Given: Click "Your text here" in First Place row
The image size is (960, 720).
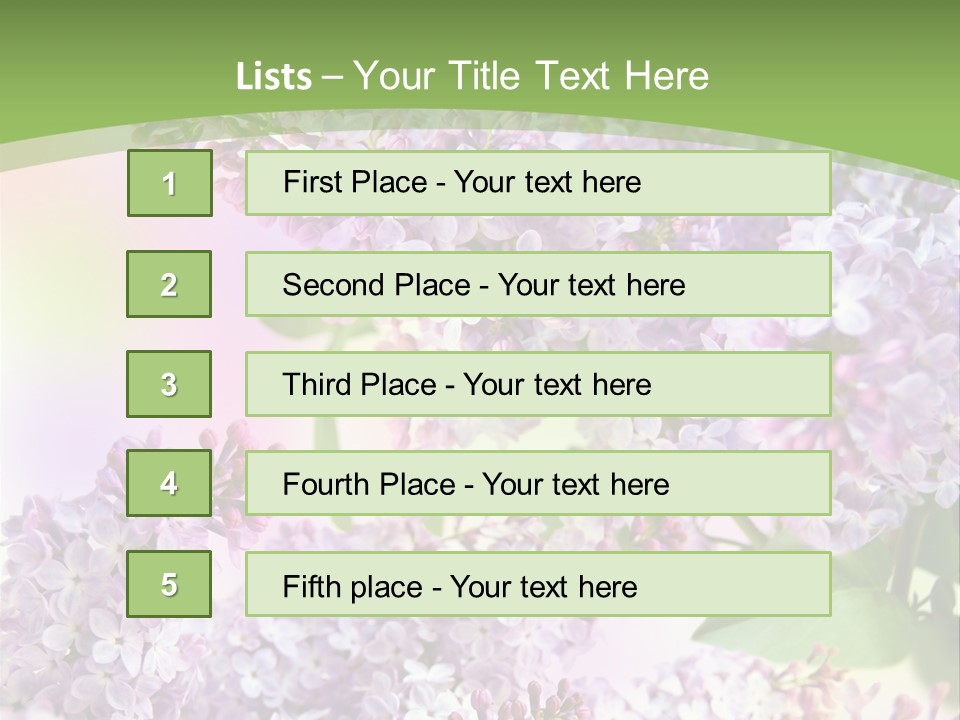Looking at the screenshot, I should click(547, 182).
